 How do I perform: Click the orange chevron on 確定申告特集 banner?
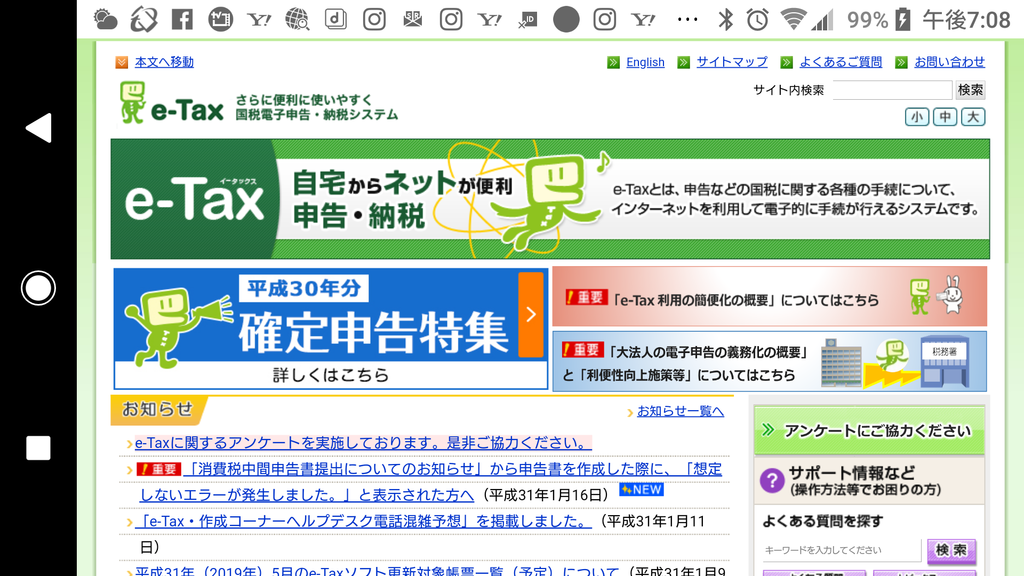(531, 315)
